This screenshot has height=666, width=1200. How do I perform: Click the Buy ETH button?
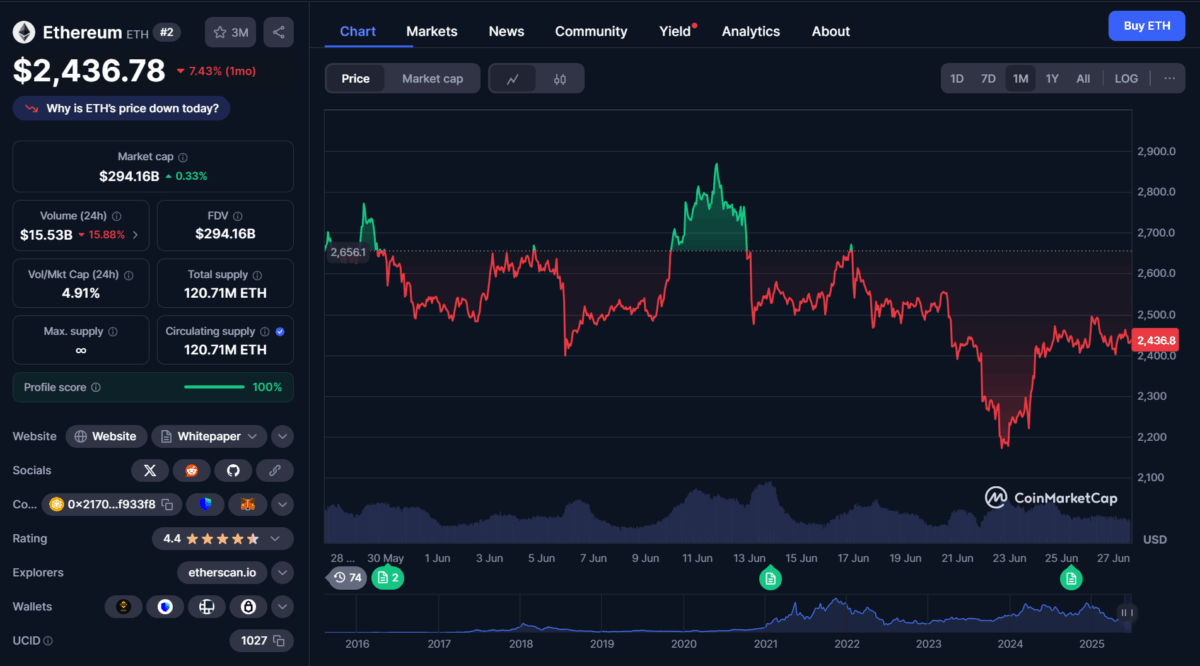point(1146,26)
